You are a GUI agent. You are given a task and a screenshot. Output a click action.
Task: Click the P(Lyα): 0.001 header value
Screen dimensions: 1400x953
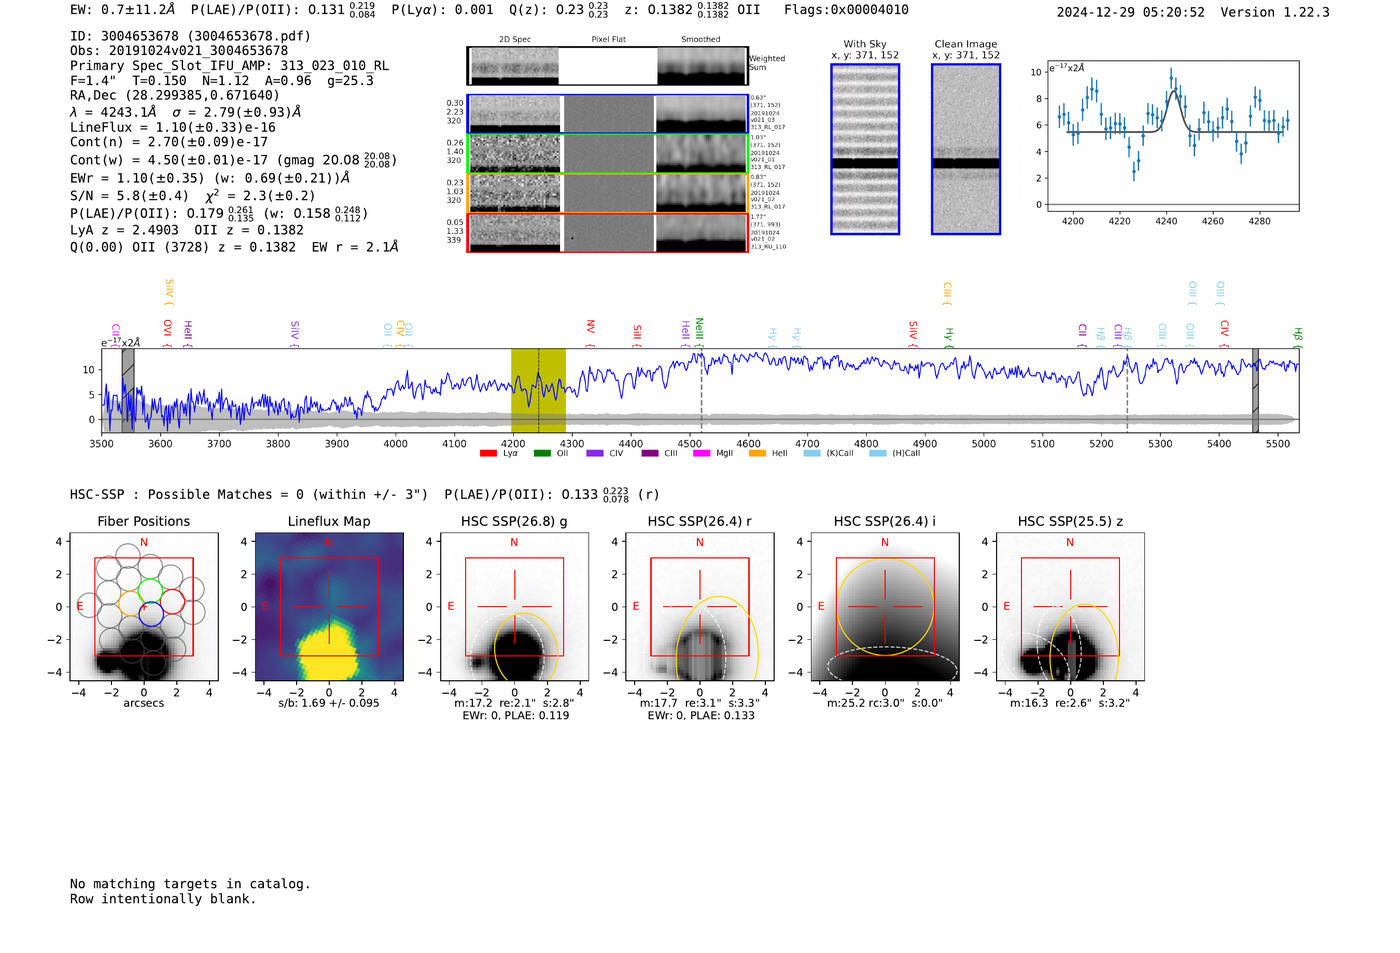tap(442, 10)
